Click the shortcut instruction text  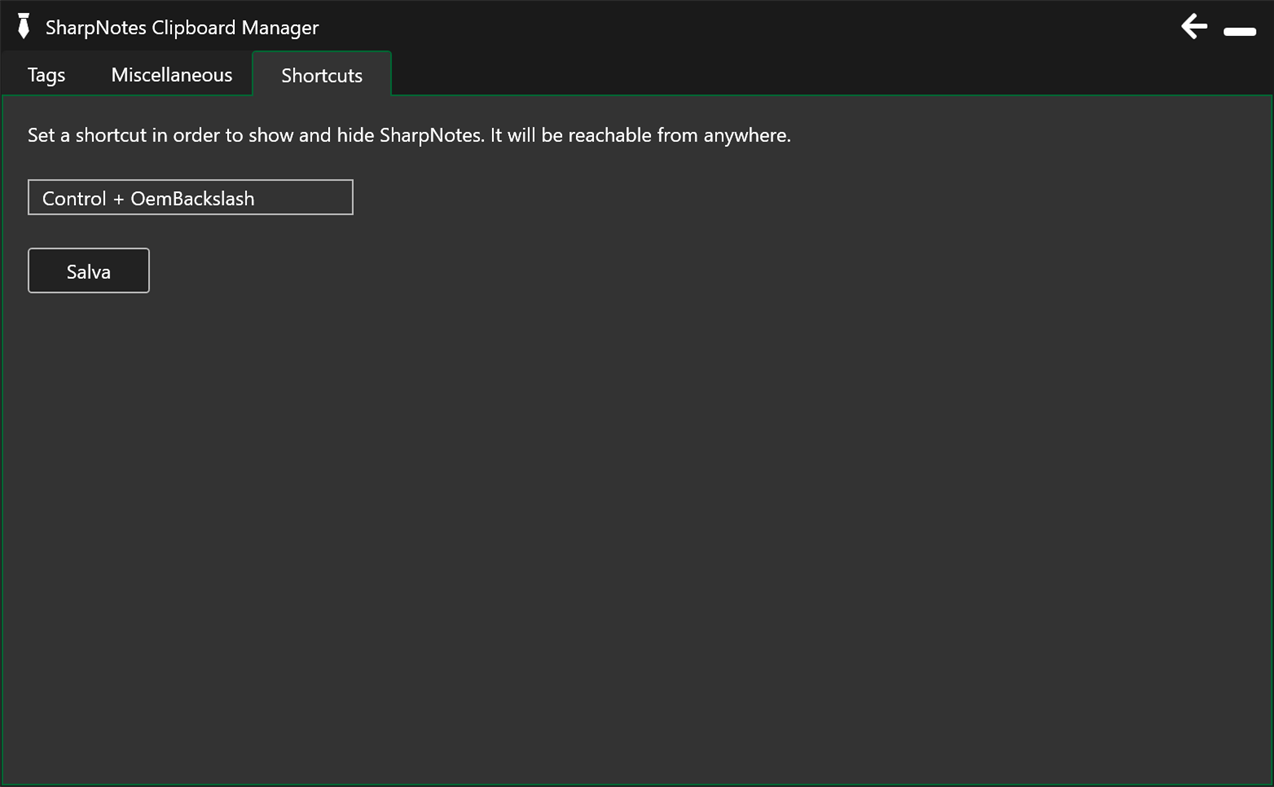point(409,135)
